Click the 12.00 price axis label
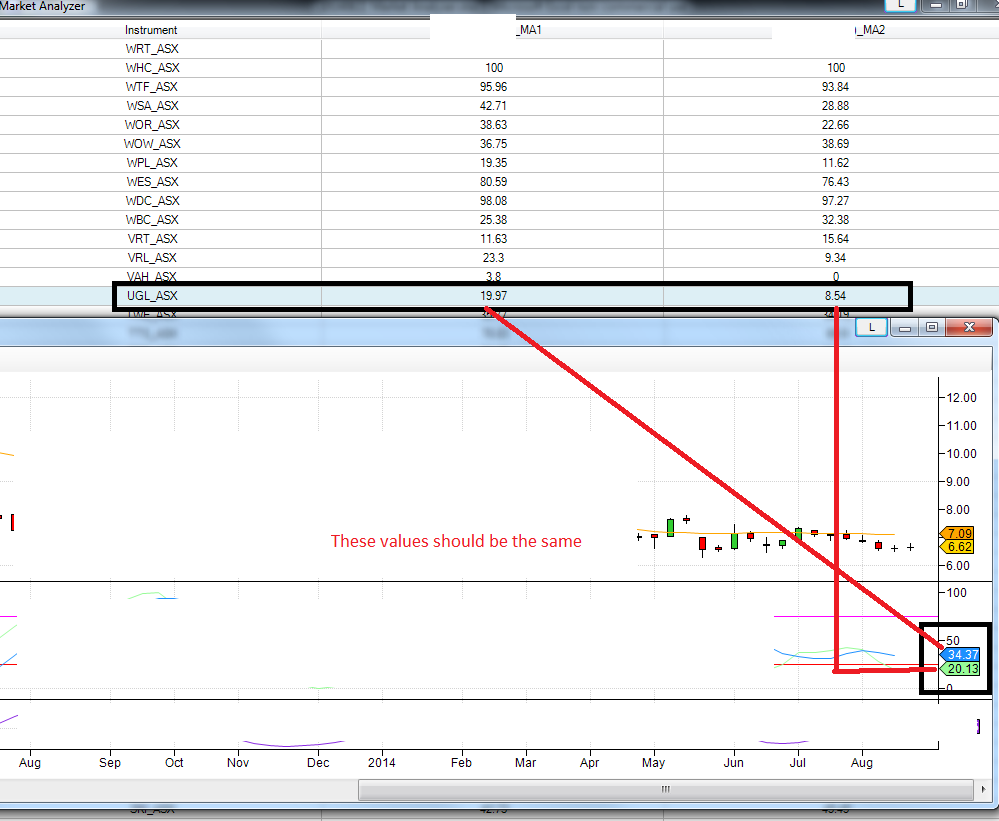This screenshot has height=821, width=999. click(x=961, y=398)
